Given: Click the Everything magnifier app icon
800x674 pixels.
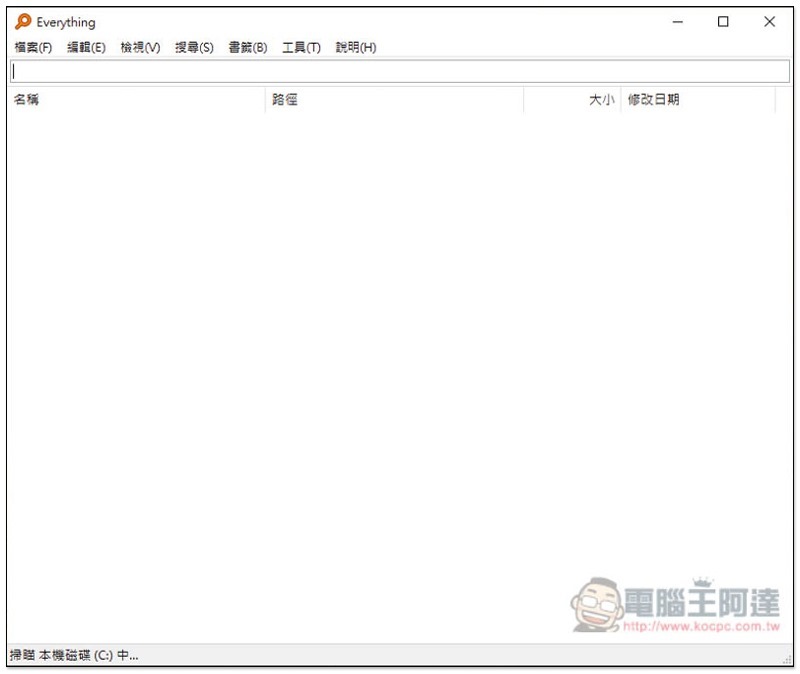Looking at the screenshot, I should click(23, 21).
